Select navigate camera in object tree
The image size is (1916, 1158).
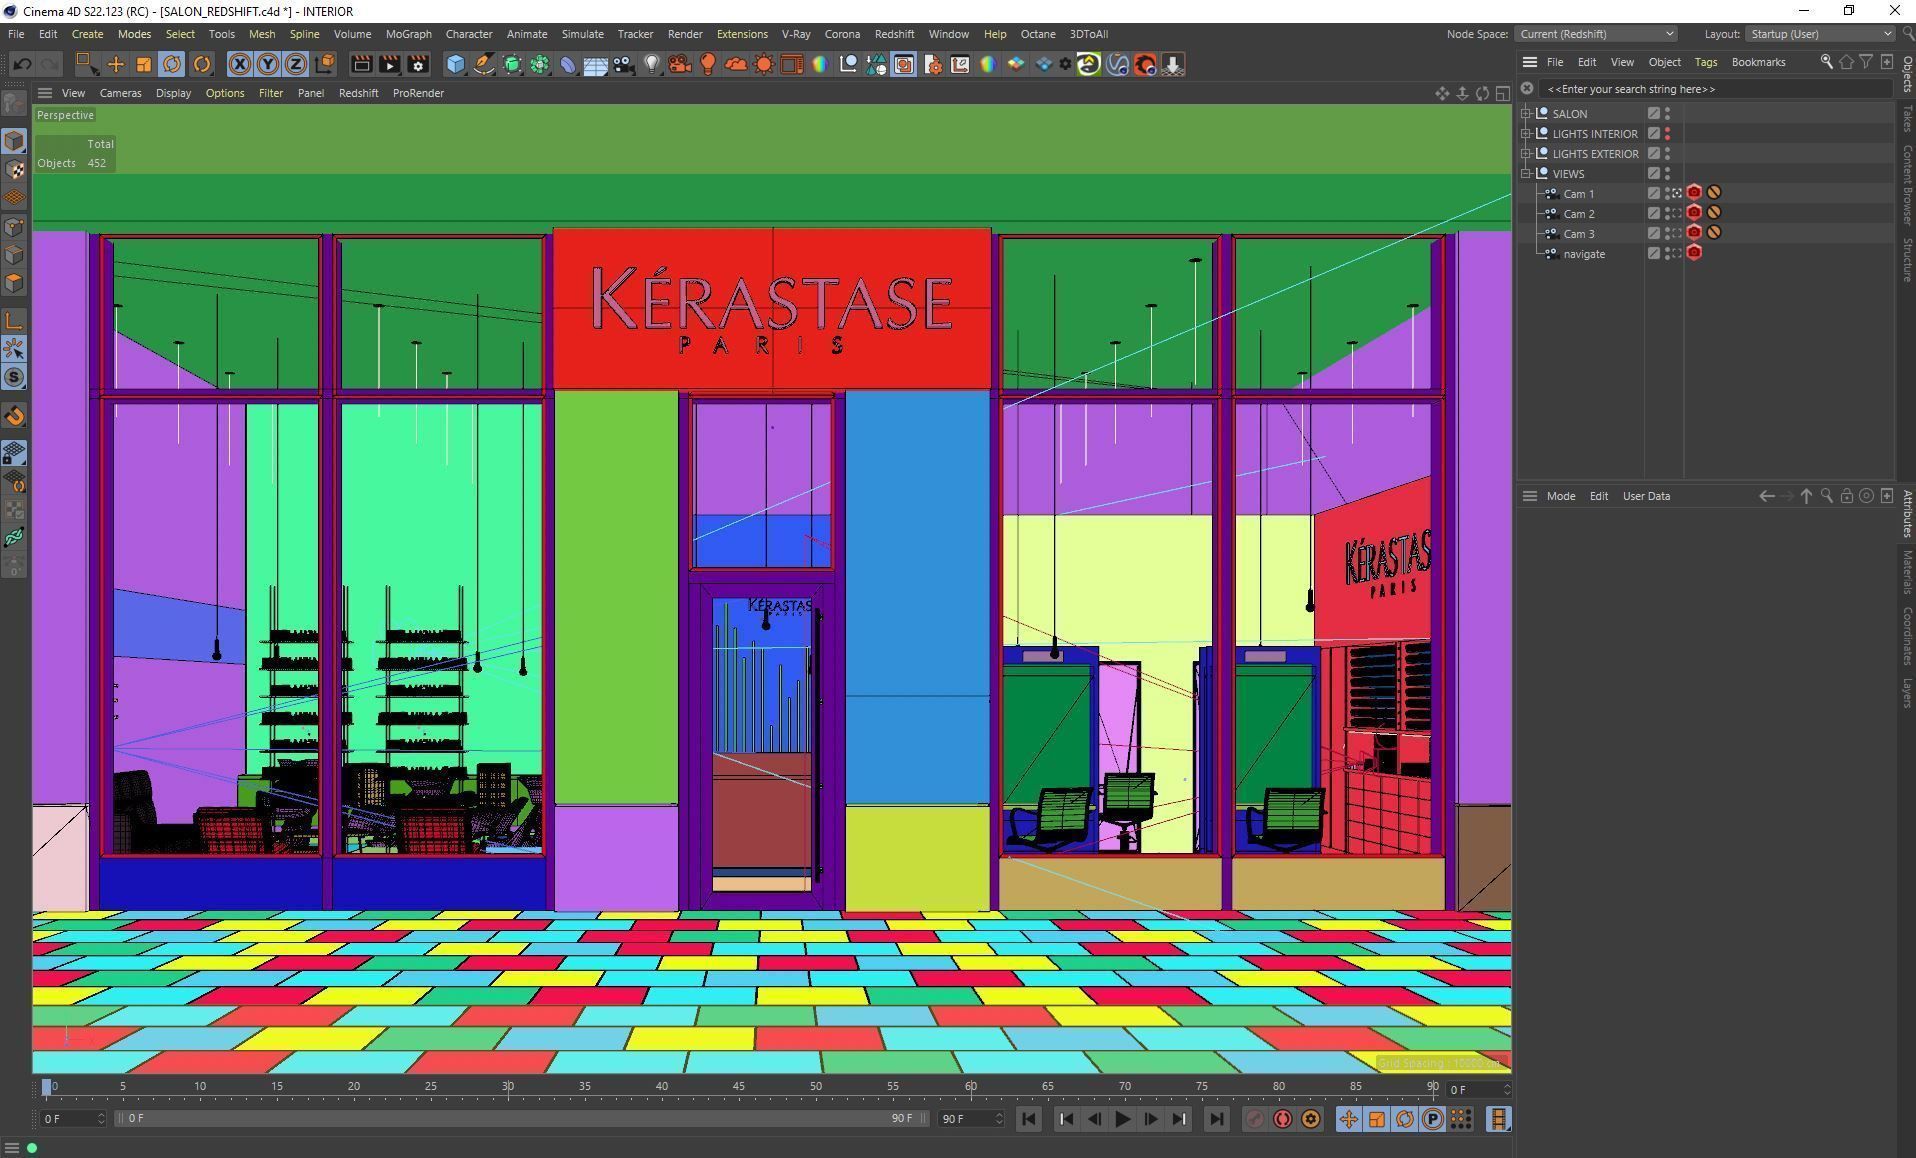[x=1584, y=254]
